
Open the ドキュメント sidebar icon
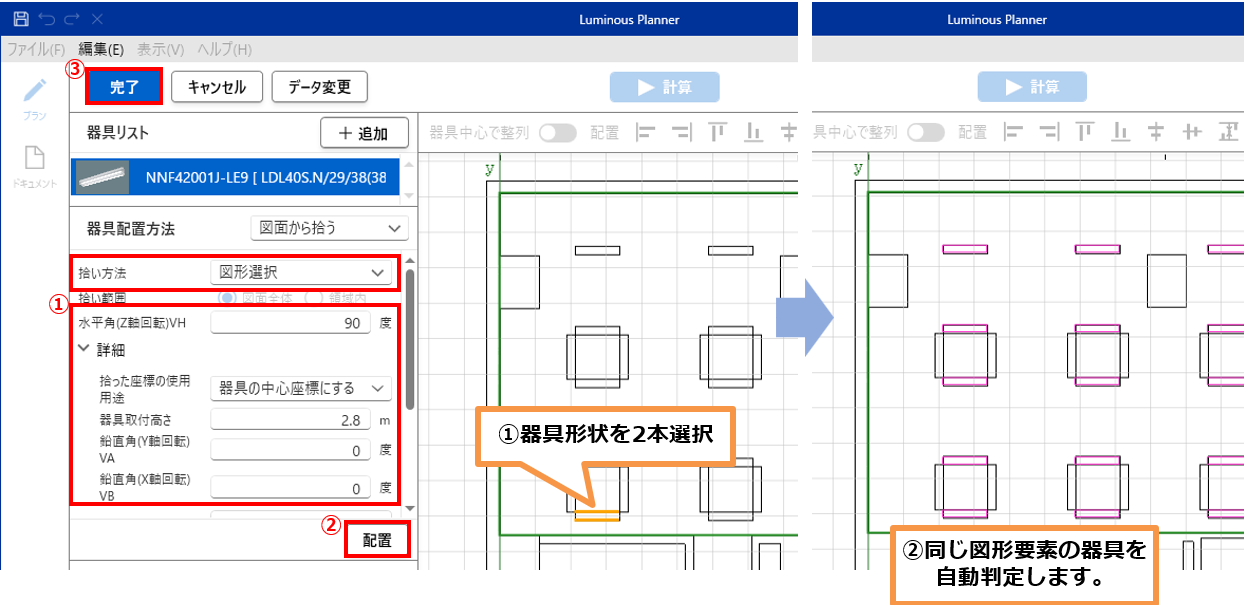point(35,160)
